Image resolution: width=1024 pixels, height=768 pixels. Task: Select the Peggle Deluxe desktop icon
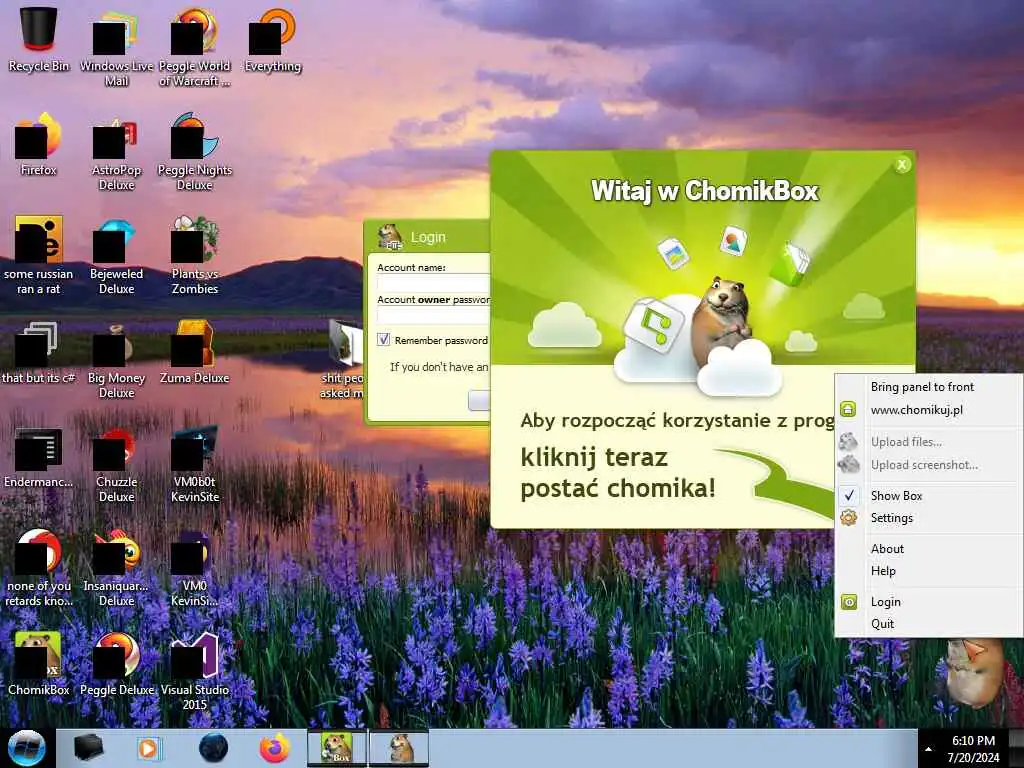point(116,663)
